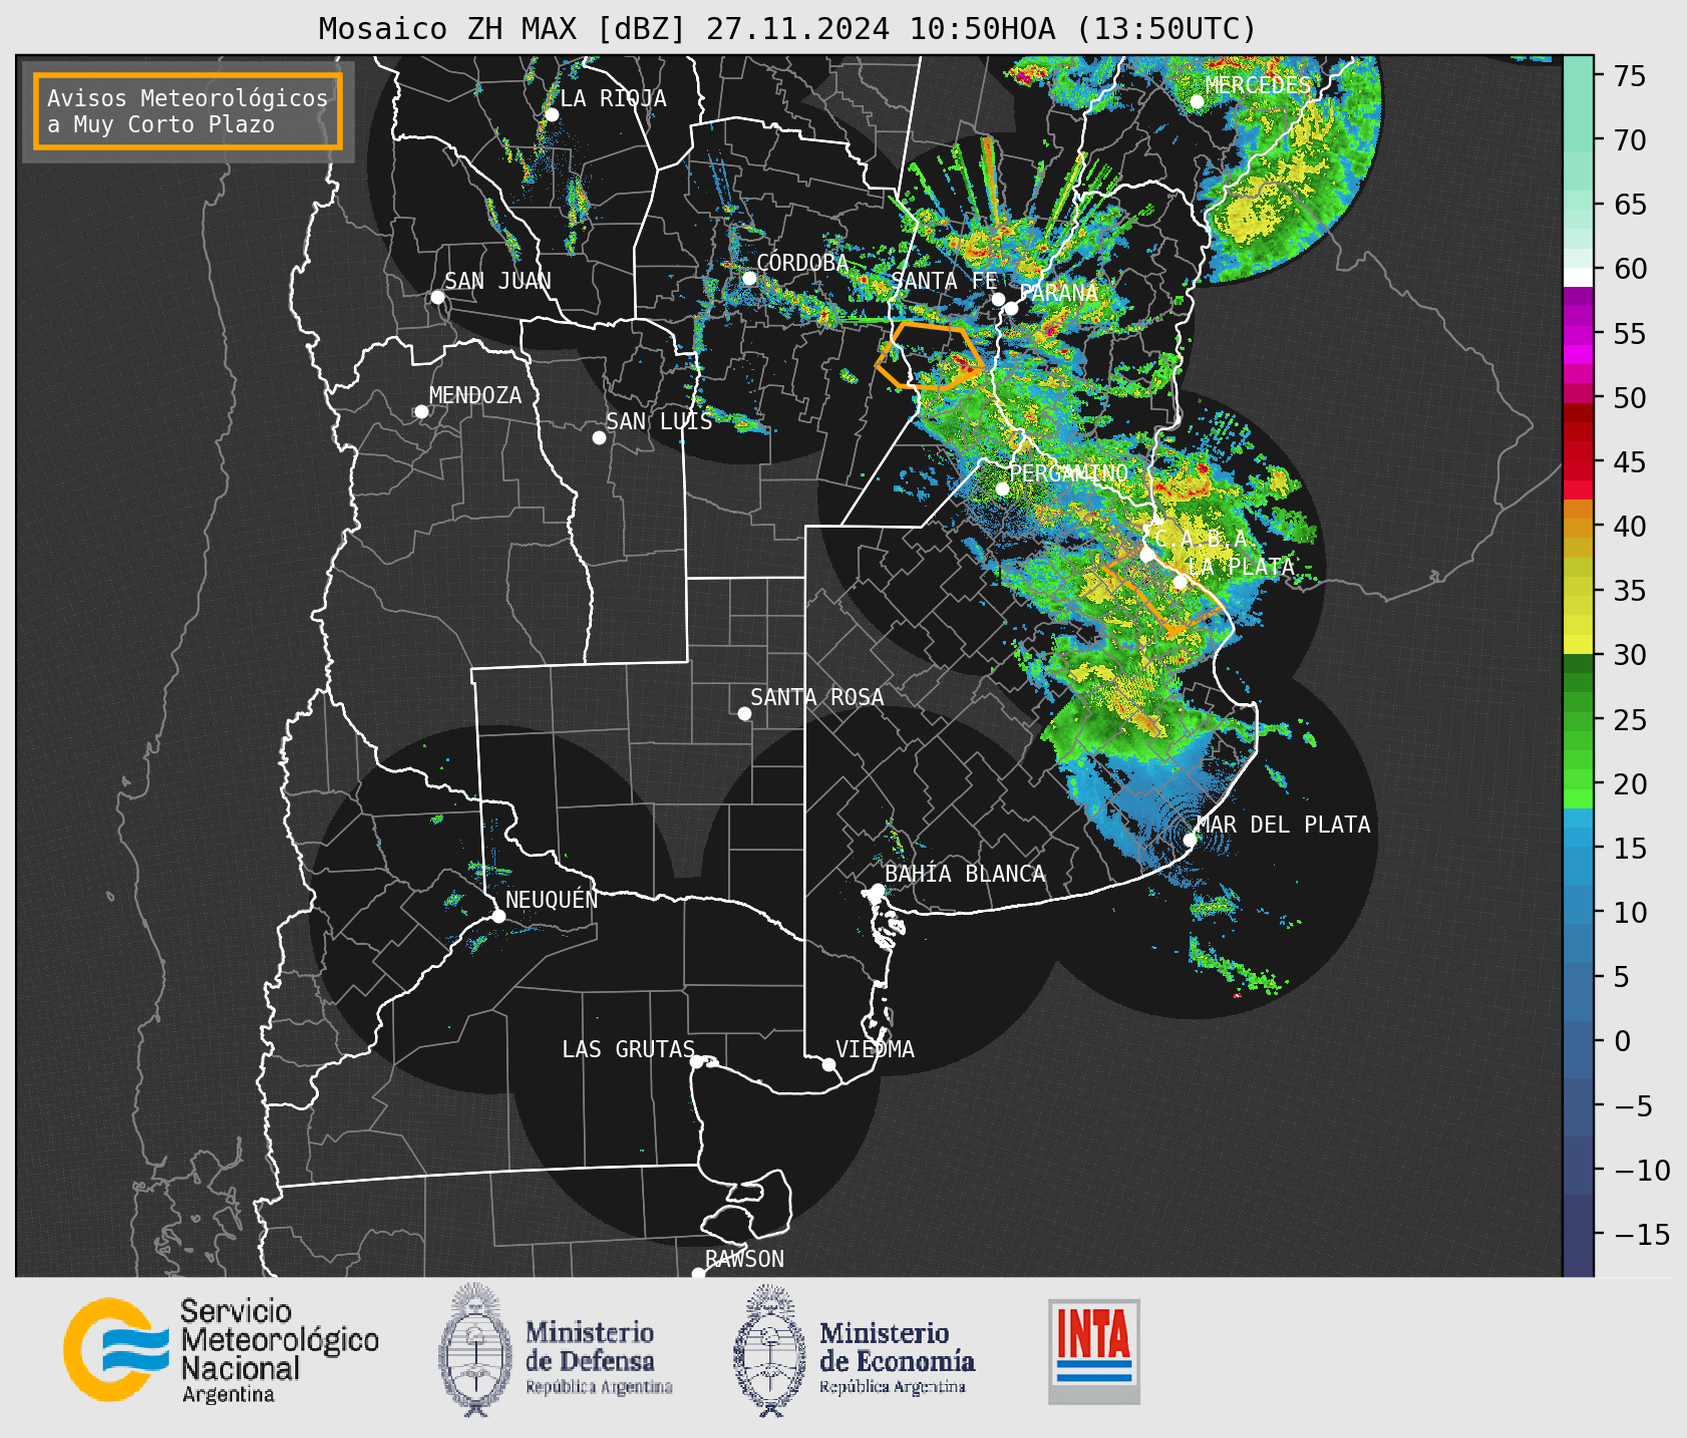The height and width of the screenshot is (1438, 1687).
Task: Click the orange warning polygon near Santa Fe
Action: coord(929,355)
